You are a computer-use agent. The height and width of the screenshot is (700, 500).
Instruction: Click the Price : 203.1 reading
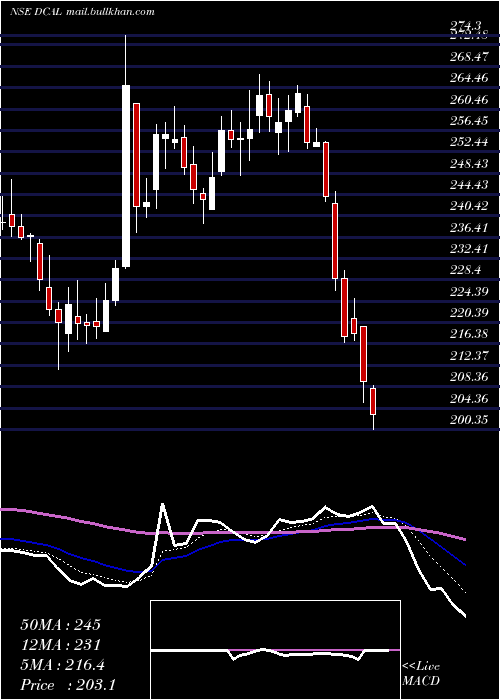click(68, 685)
